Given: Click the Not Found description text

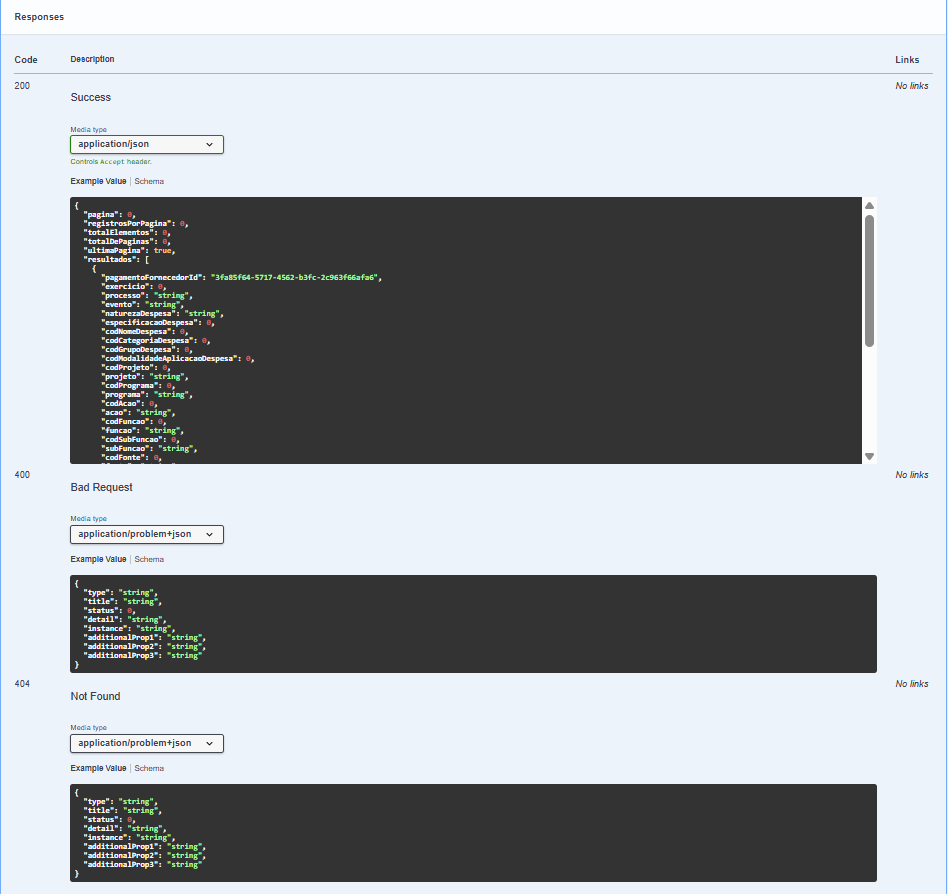Looking at the screenshot, I should tap(96, 696).
